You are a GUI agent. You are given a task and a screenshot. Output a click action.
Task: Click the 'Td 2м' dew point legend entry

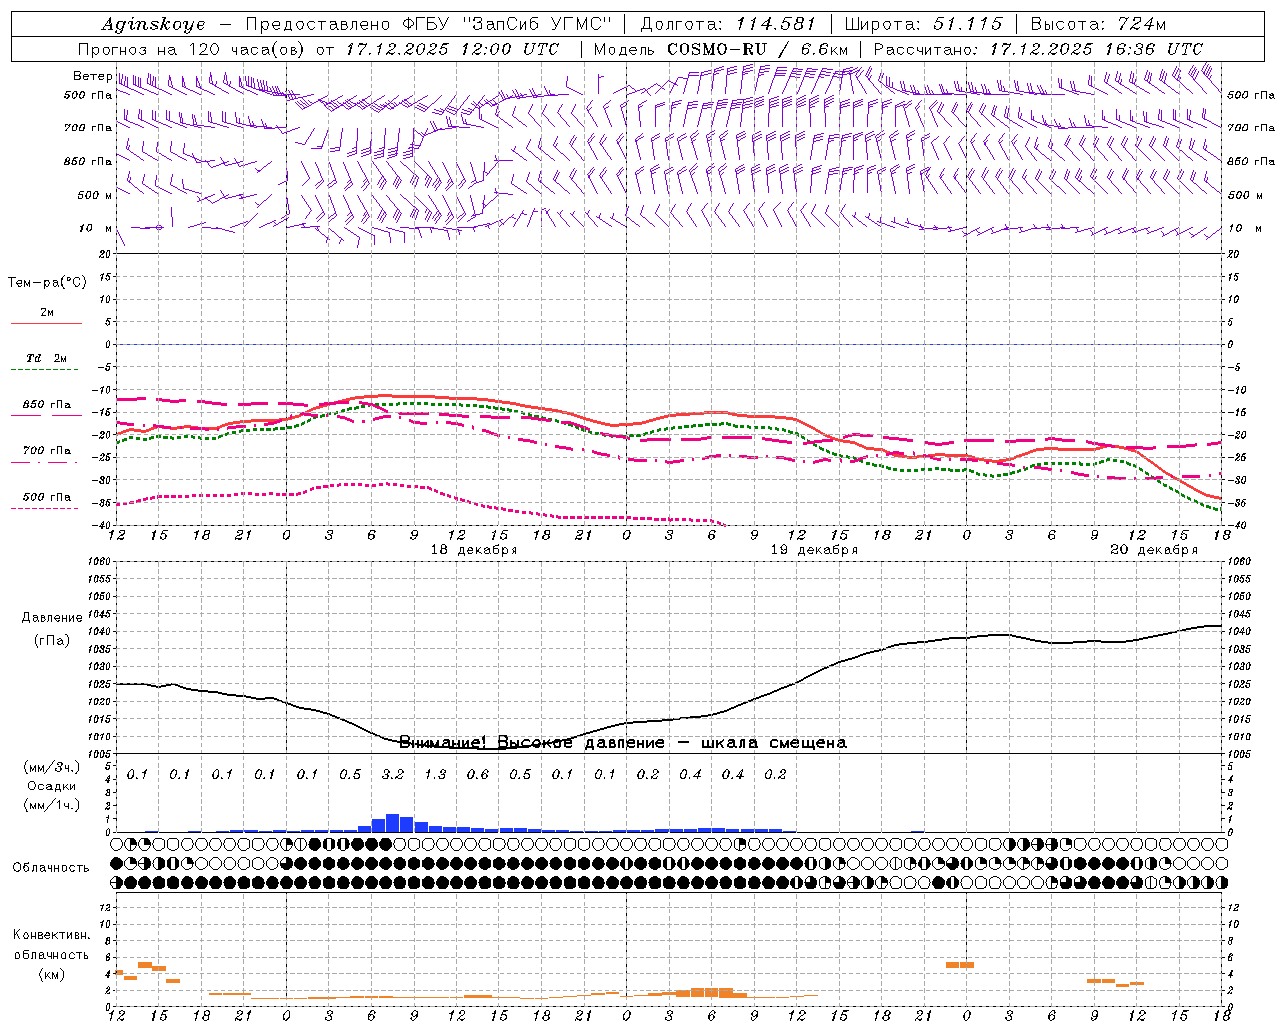tap(46, 358)
